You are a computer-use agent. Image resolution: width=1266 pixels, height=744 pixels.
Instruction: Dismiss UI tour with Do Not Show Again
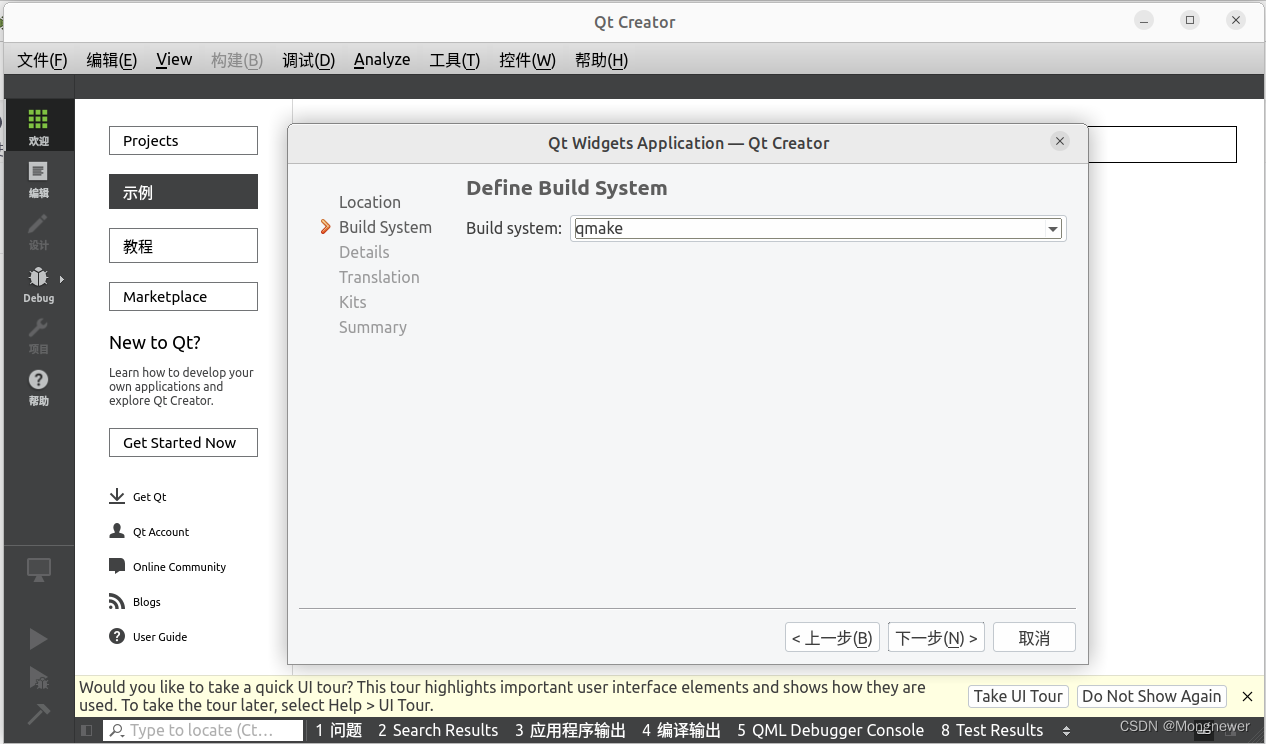point(1152,696)
